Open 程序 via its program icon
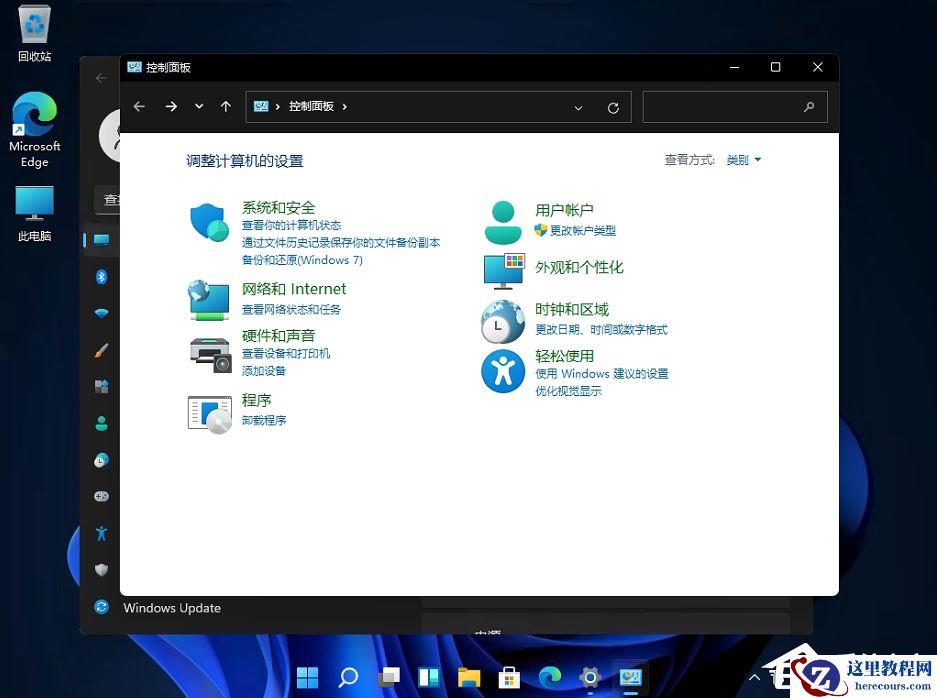Screen dimensions: 937x698 pyautogui.click(x=208, y=413)
